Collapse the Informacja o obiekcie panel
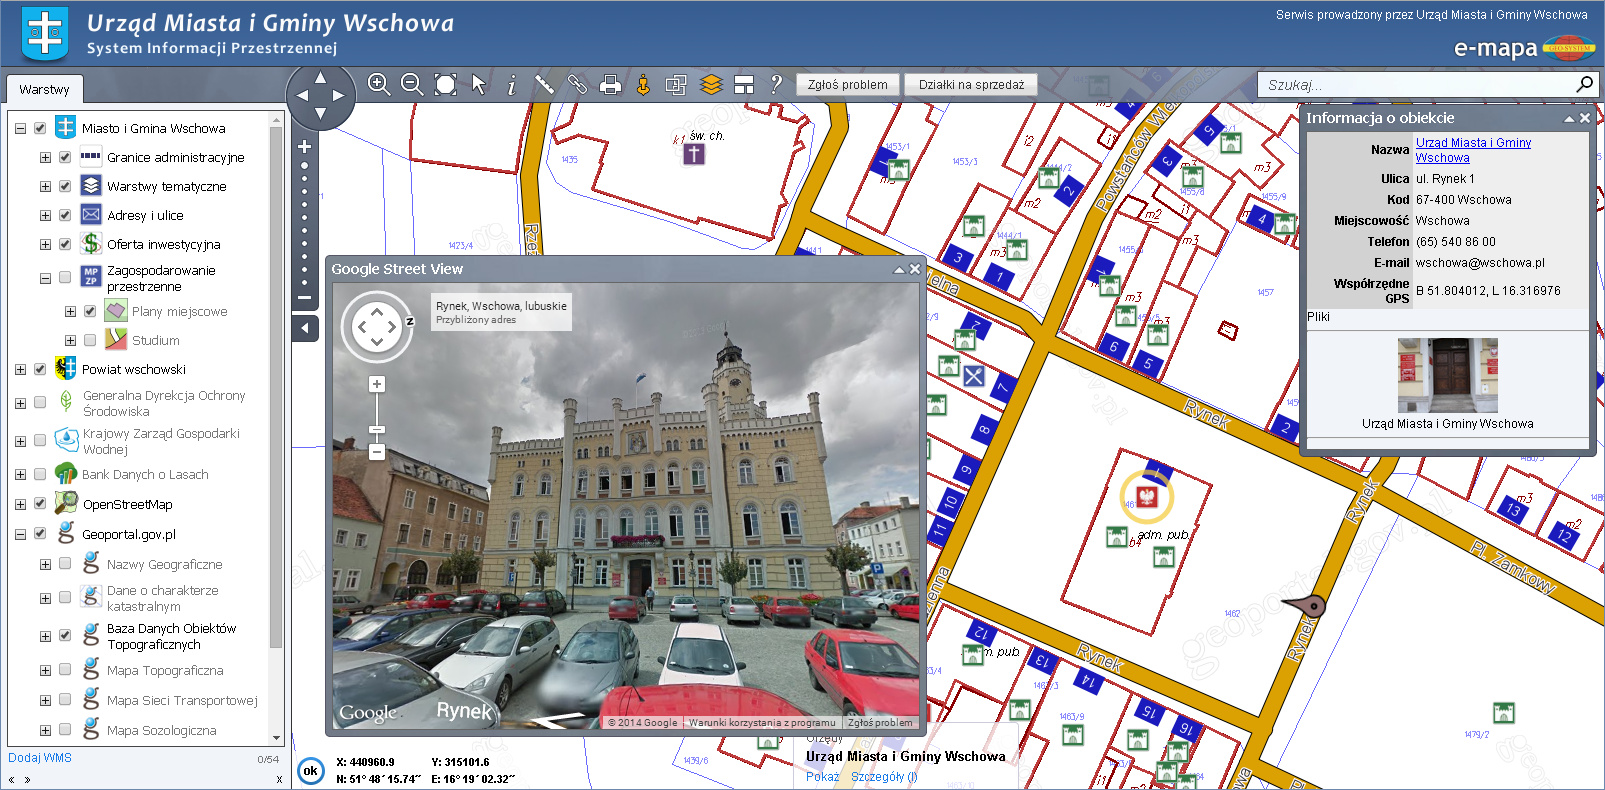Screen dimensions: 1605x790 point(1569,118)
